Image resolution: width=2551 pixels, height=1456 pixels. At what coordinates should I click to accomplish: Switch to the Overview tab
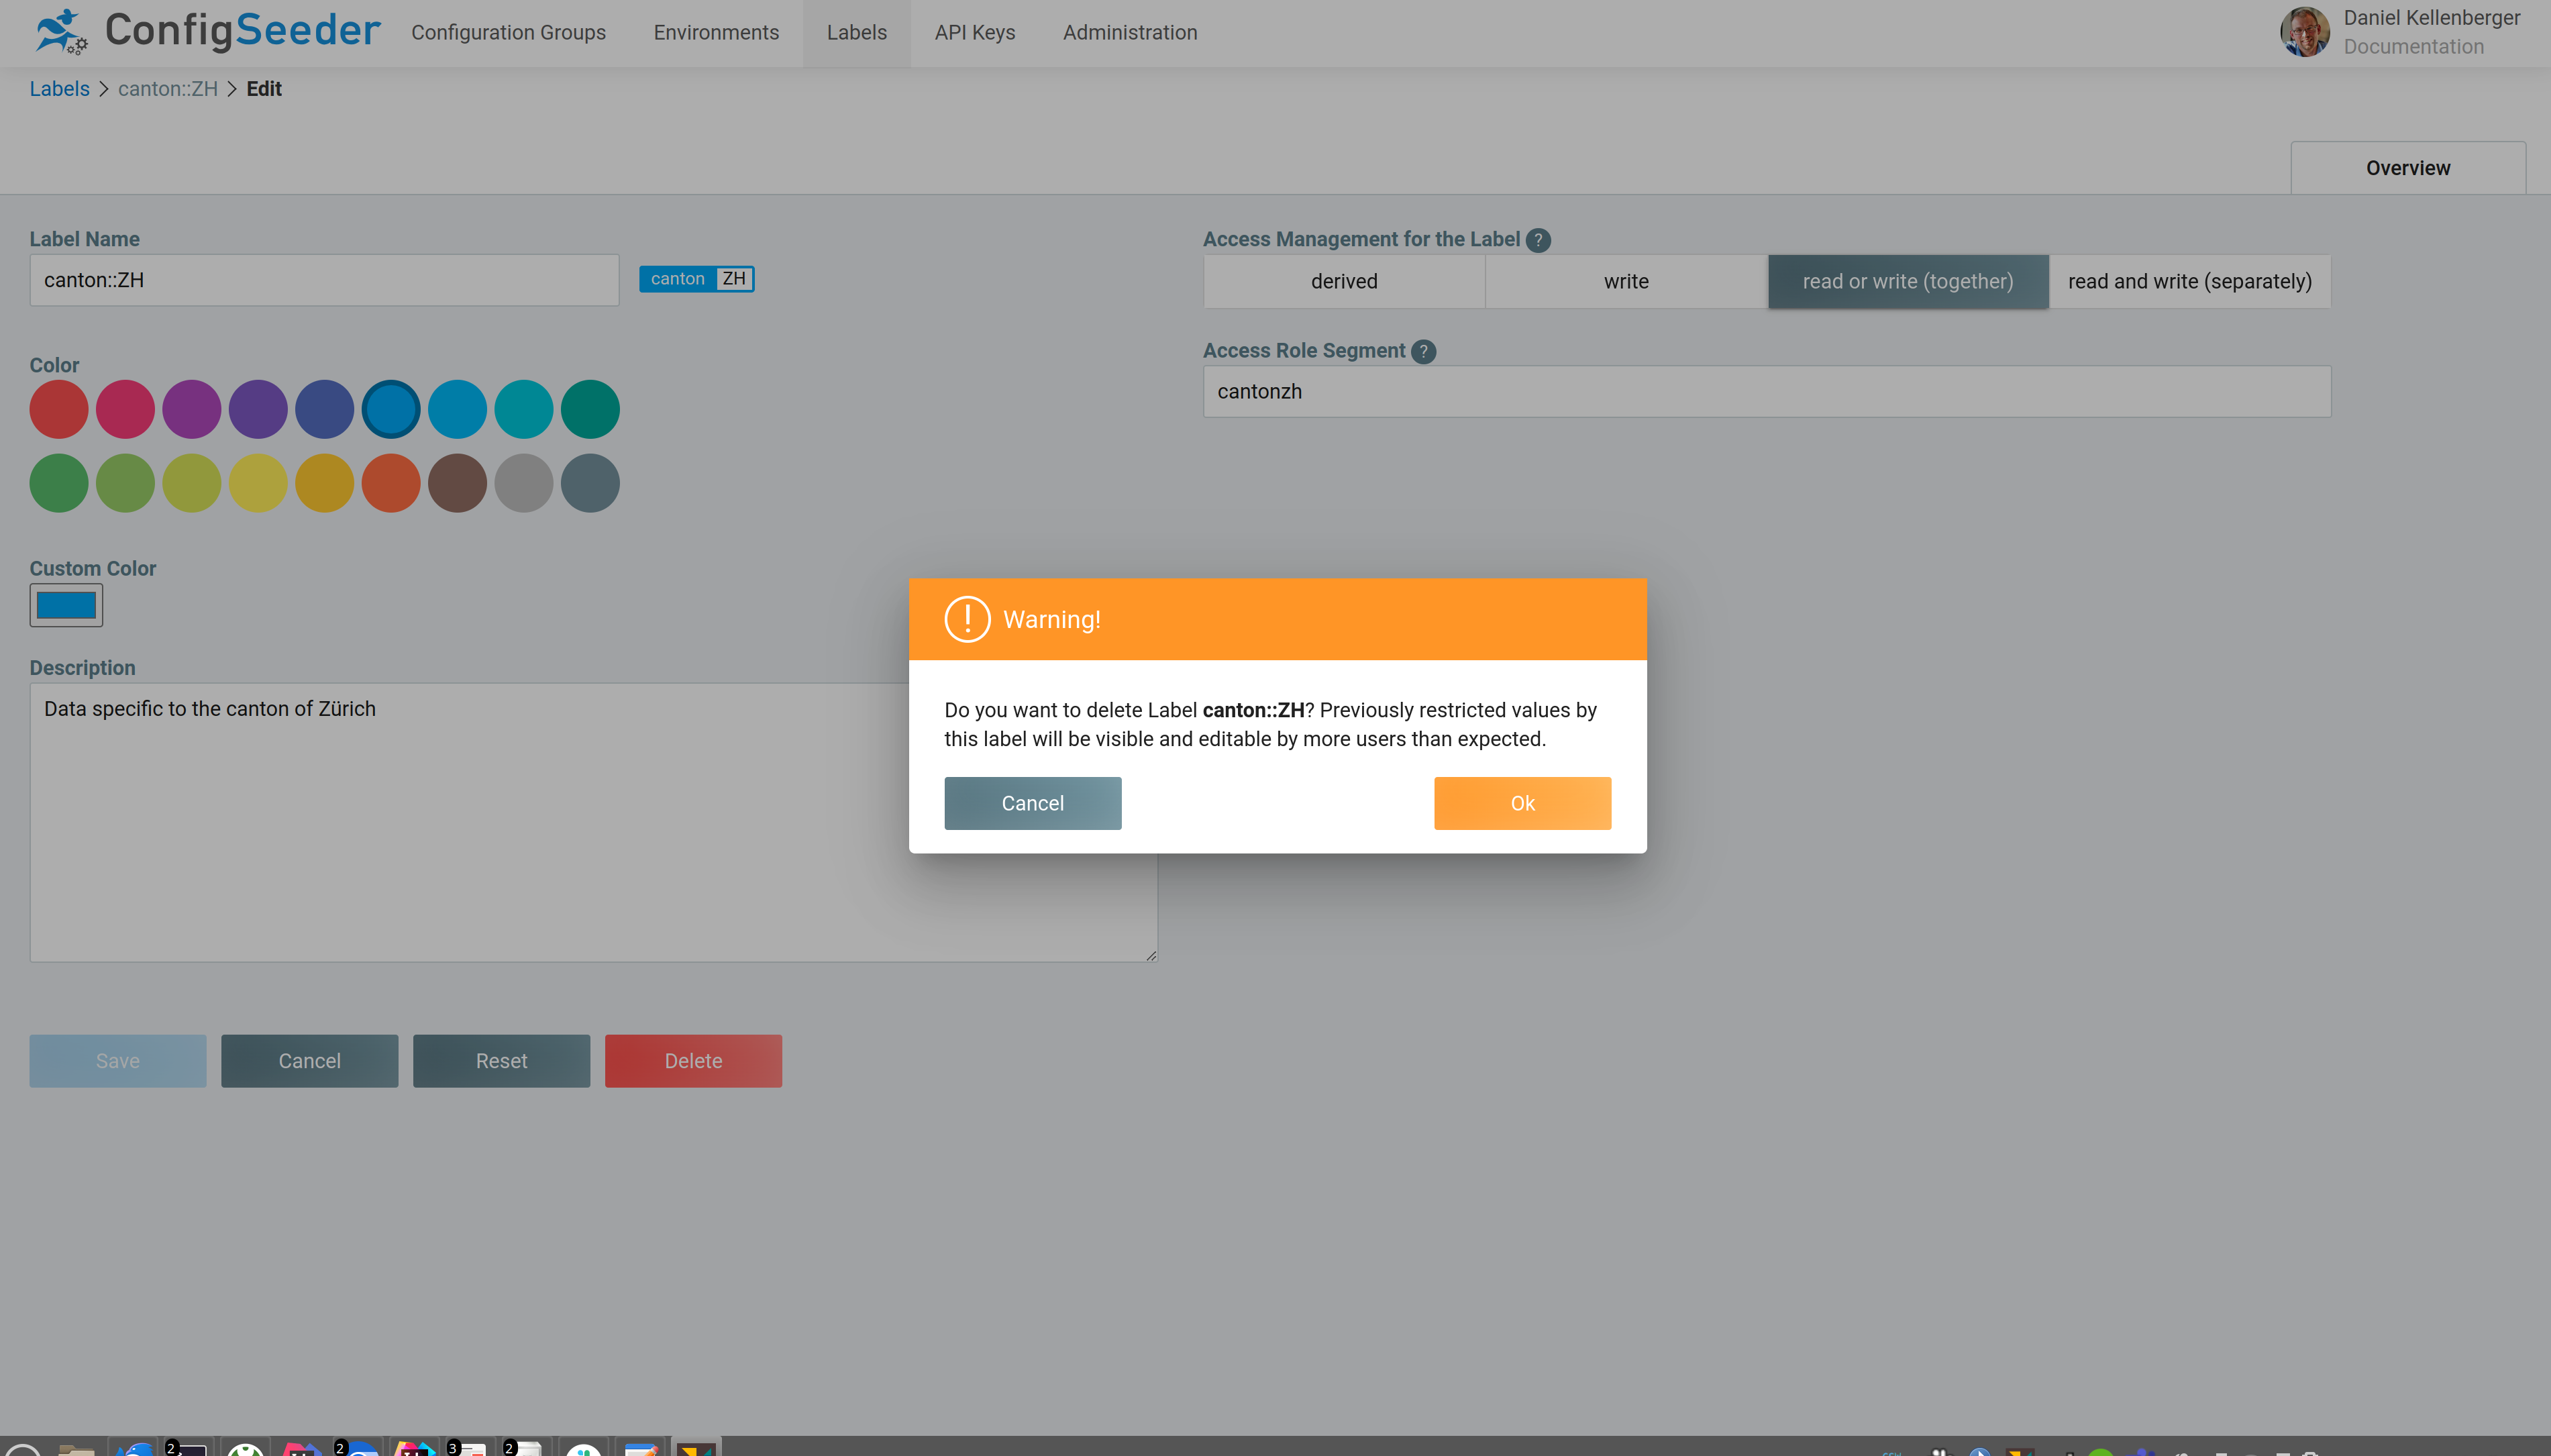(2407, 168)
